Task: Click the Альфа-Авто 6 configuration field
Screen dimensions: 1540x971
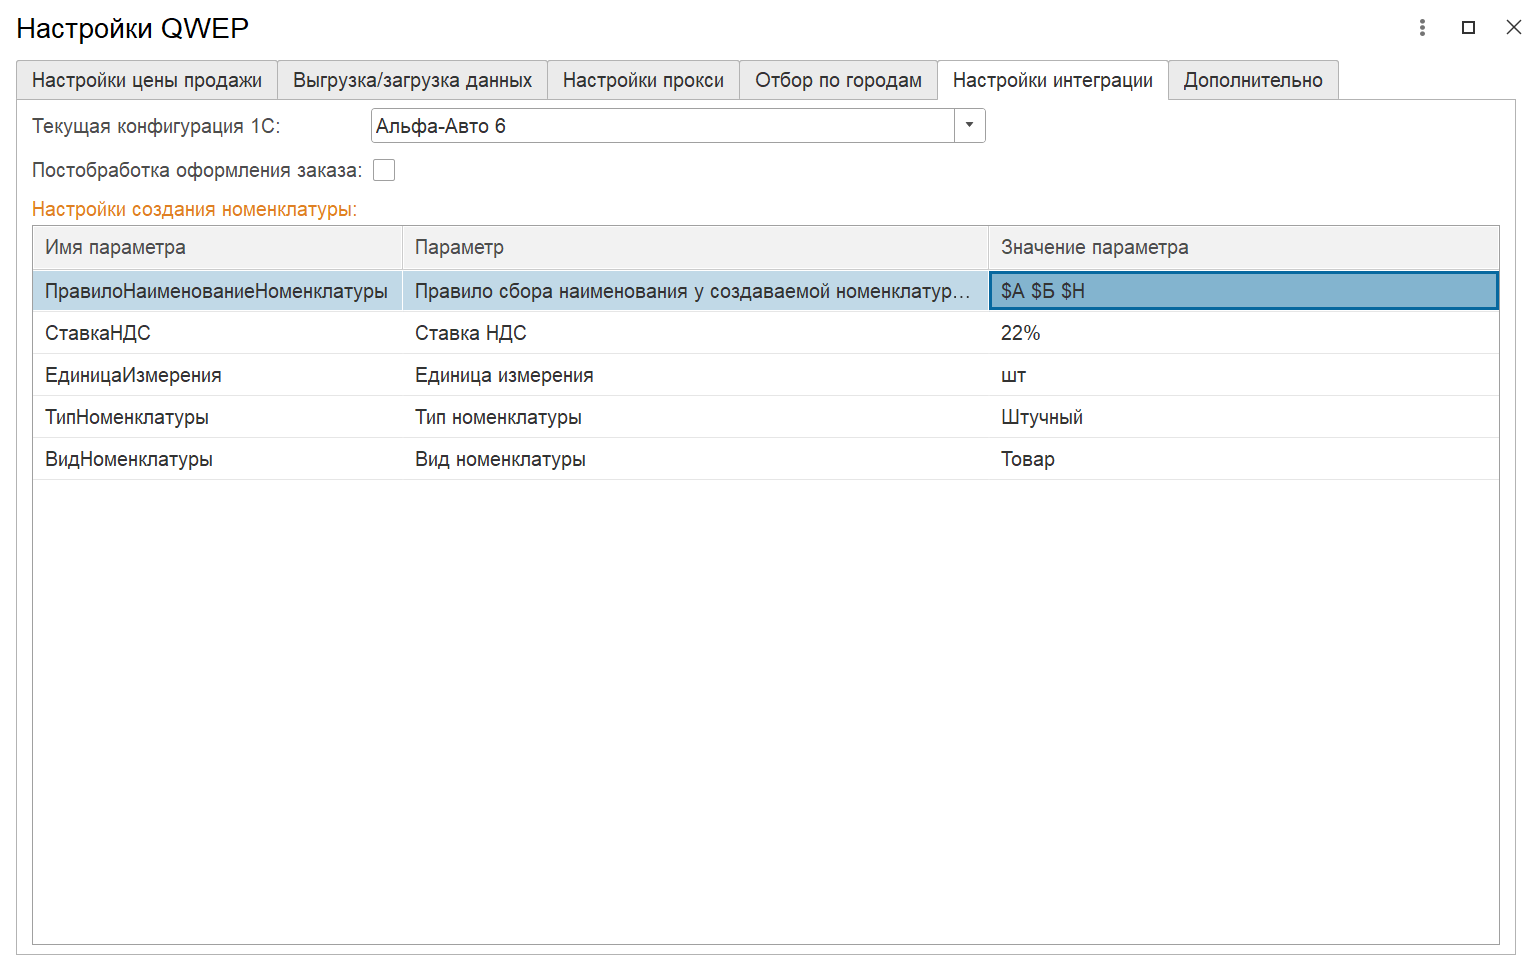Action: click(662, 126)
